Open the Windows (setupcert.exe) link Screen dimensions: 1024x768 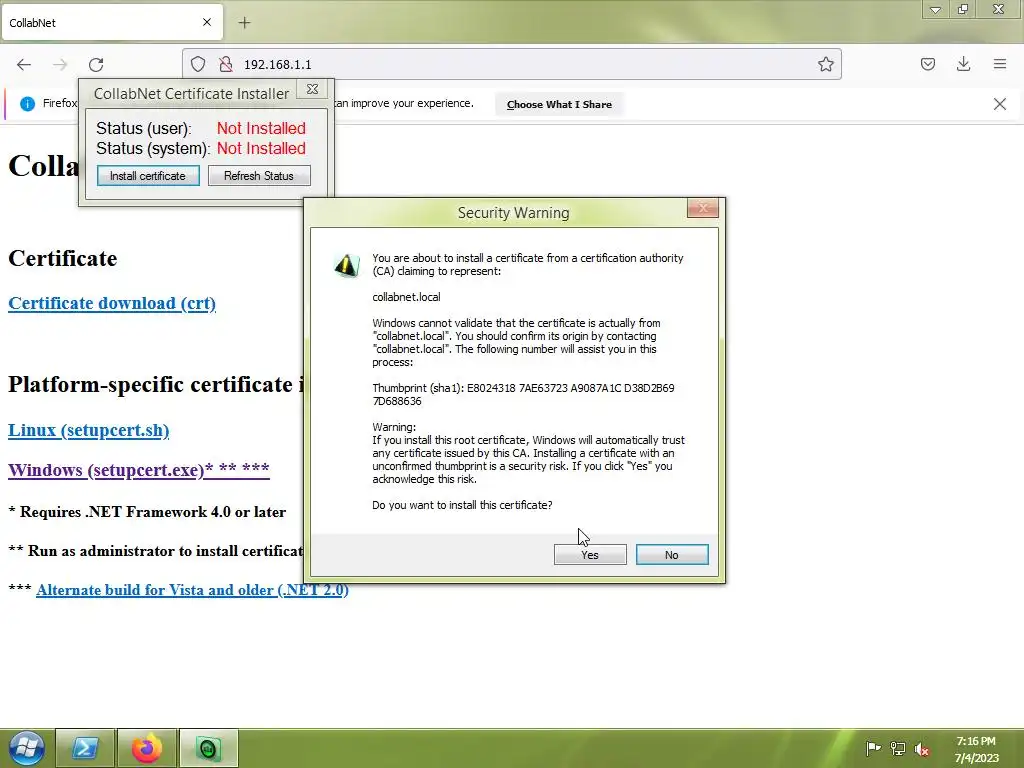click(138, 470)
